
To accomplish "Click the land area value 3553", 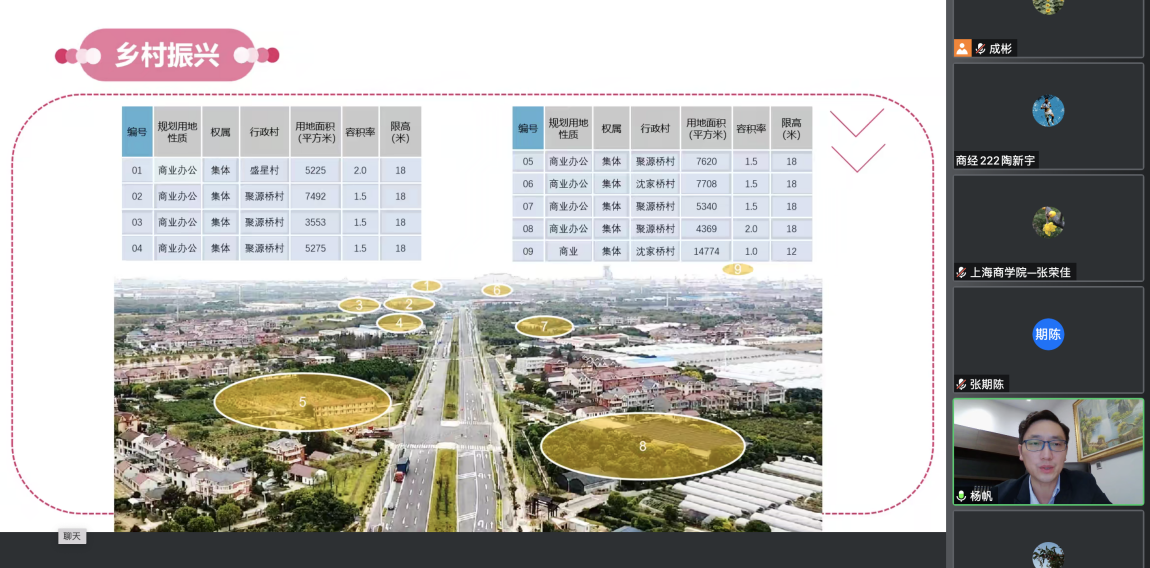I will (x=315, y=222).
